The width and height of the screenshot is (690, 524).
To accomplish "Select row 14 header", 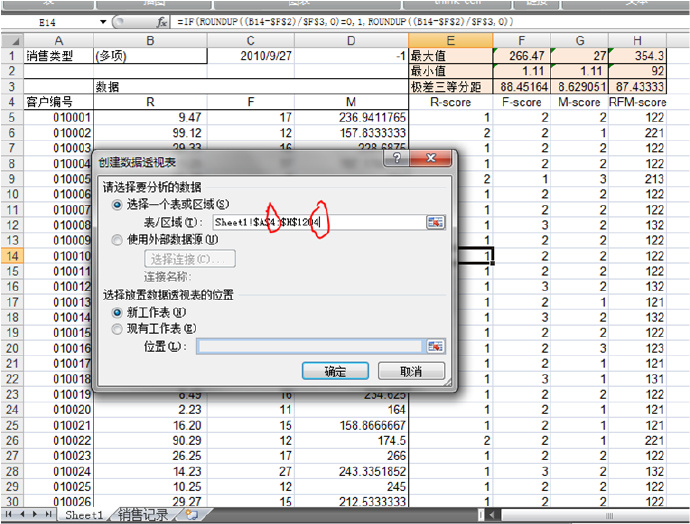I will coord(12,256).
